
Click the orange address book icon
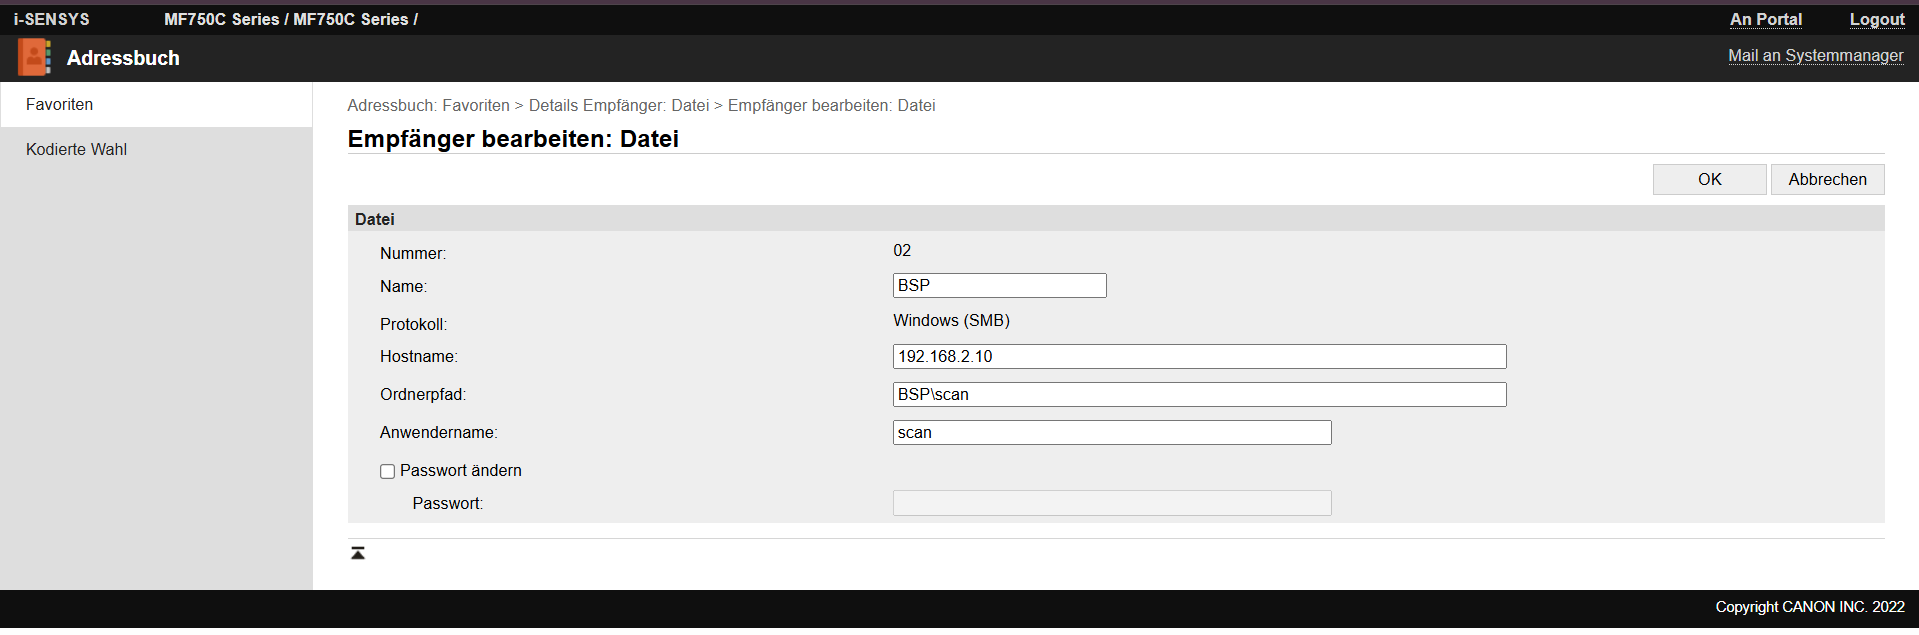pyautogui.click(x=34, y=58)
